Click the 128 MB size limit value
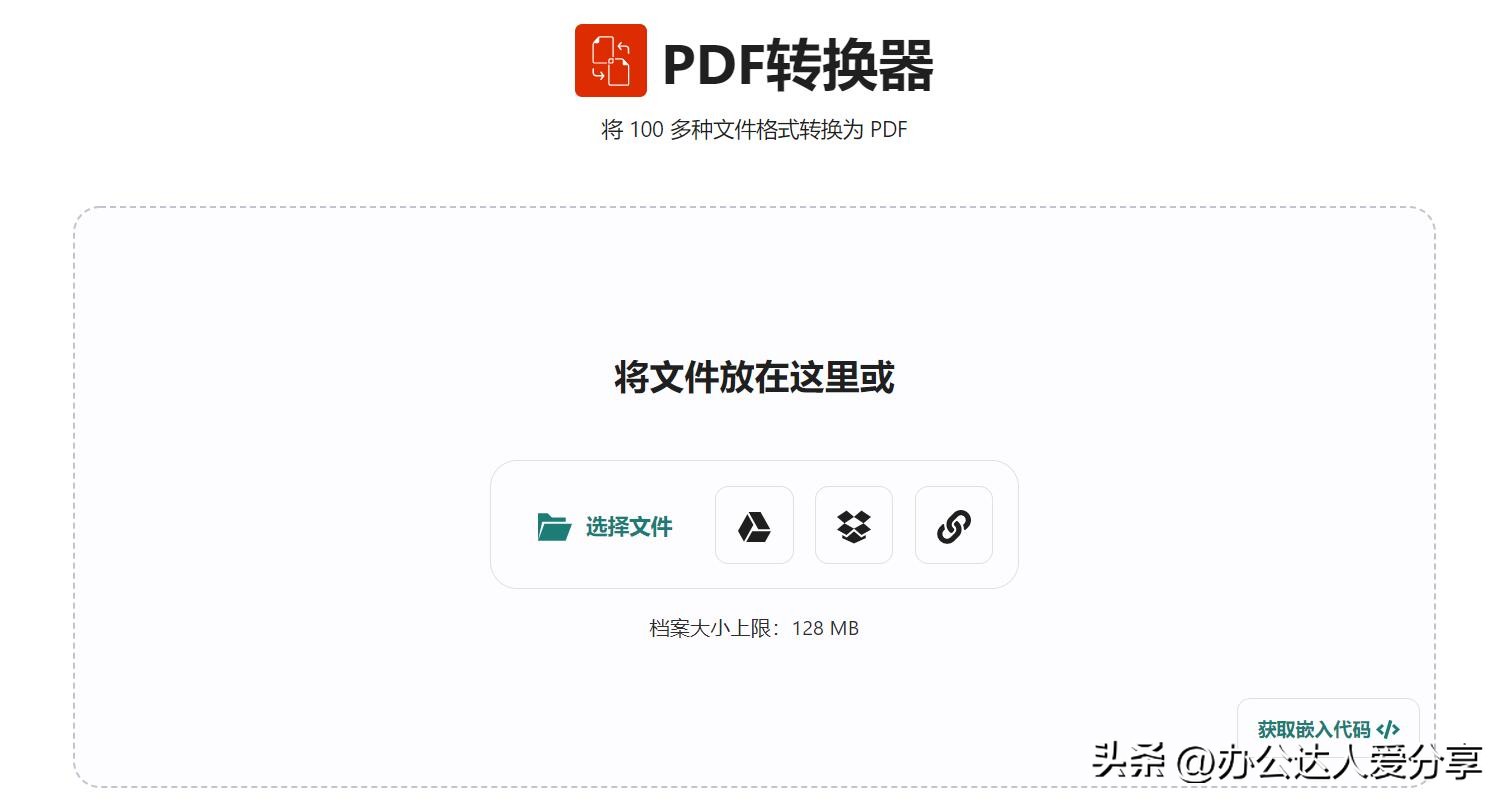 pos(825,629)
